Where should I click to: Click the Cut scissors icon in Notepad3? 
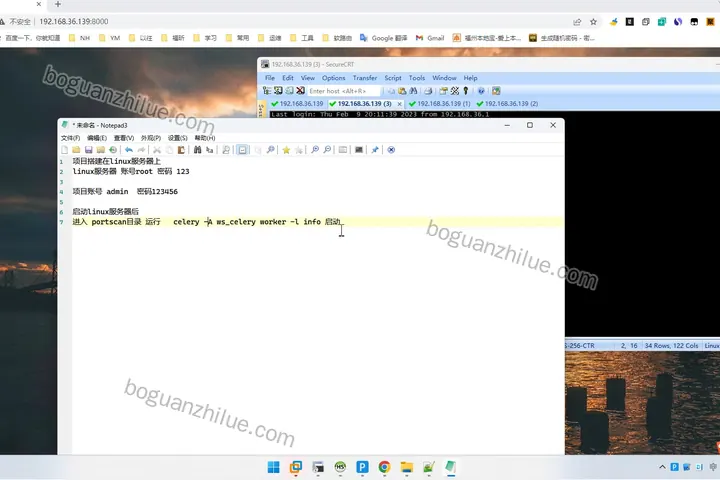[157, 150]
